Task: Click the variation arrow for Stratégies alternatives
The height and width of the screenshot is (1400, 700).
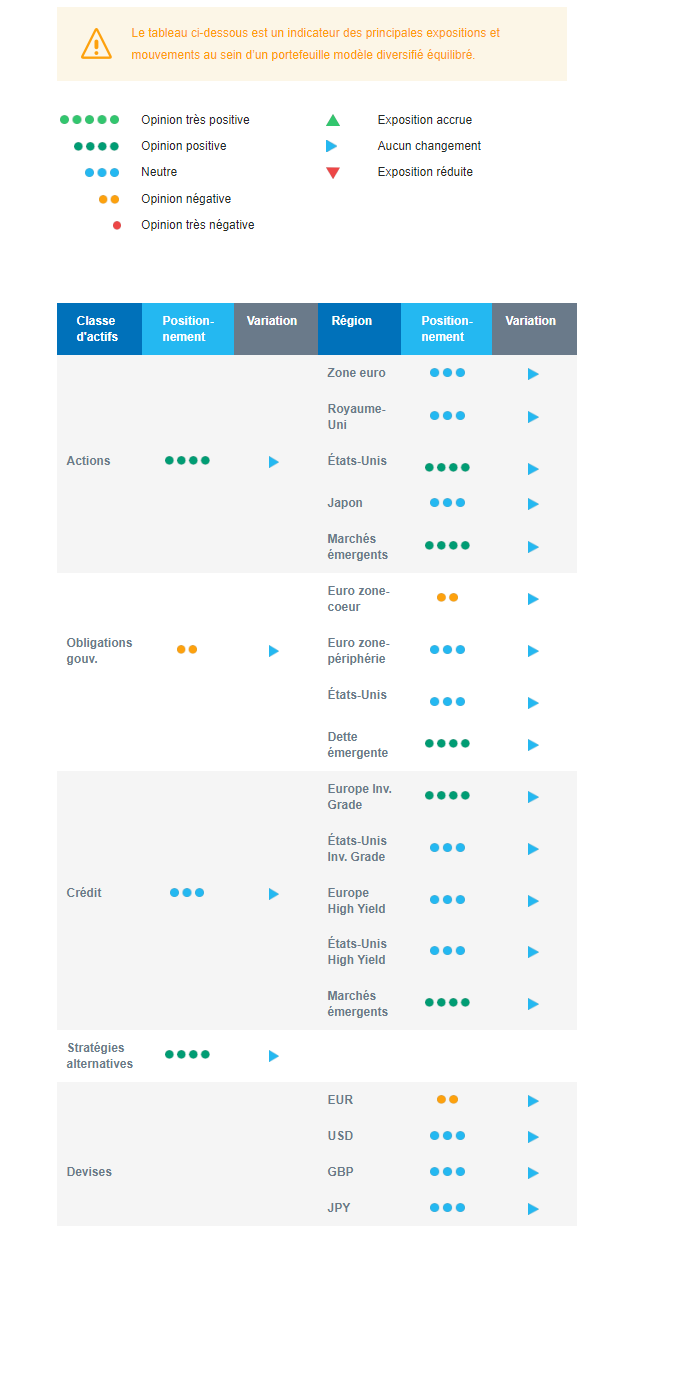Action: 274,1056
